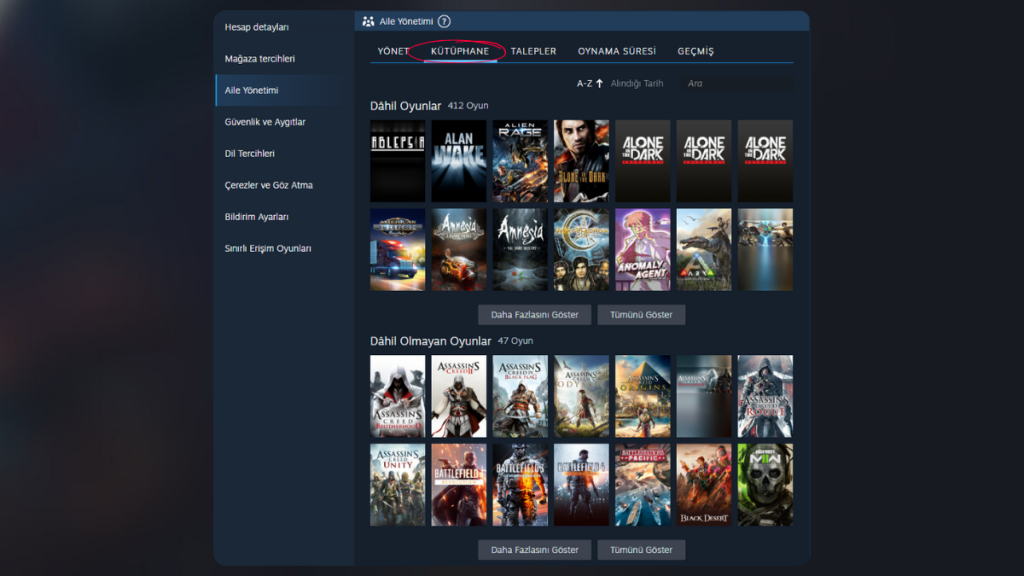The height and width of the screenshot is (576, 1024).
Task: Open Hesap detayları in the sidebar
Action: point(257,27)
